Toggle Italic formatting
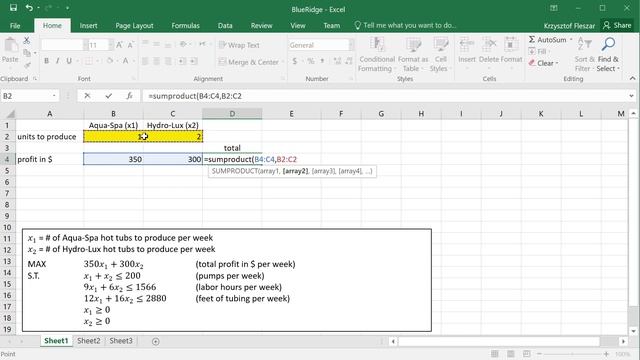The width and height of the screenshot is (640, 360). point(58,61)
